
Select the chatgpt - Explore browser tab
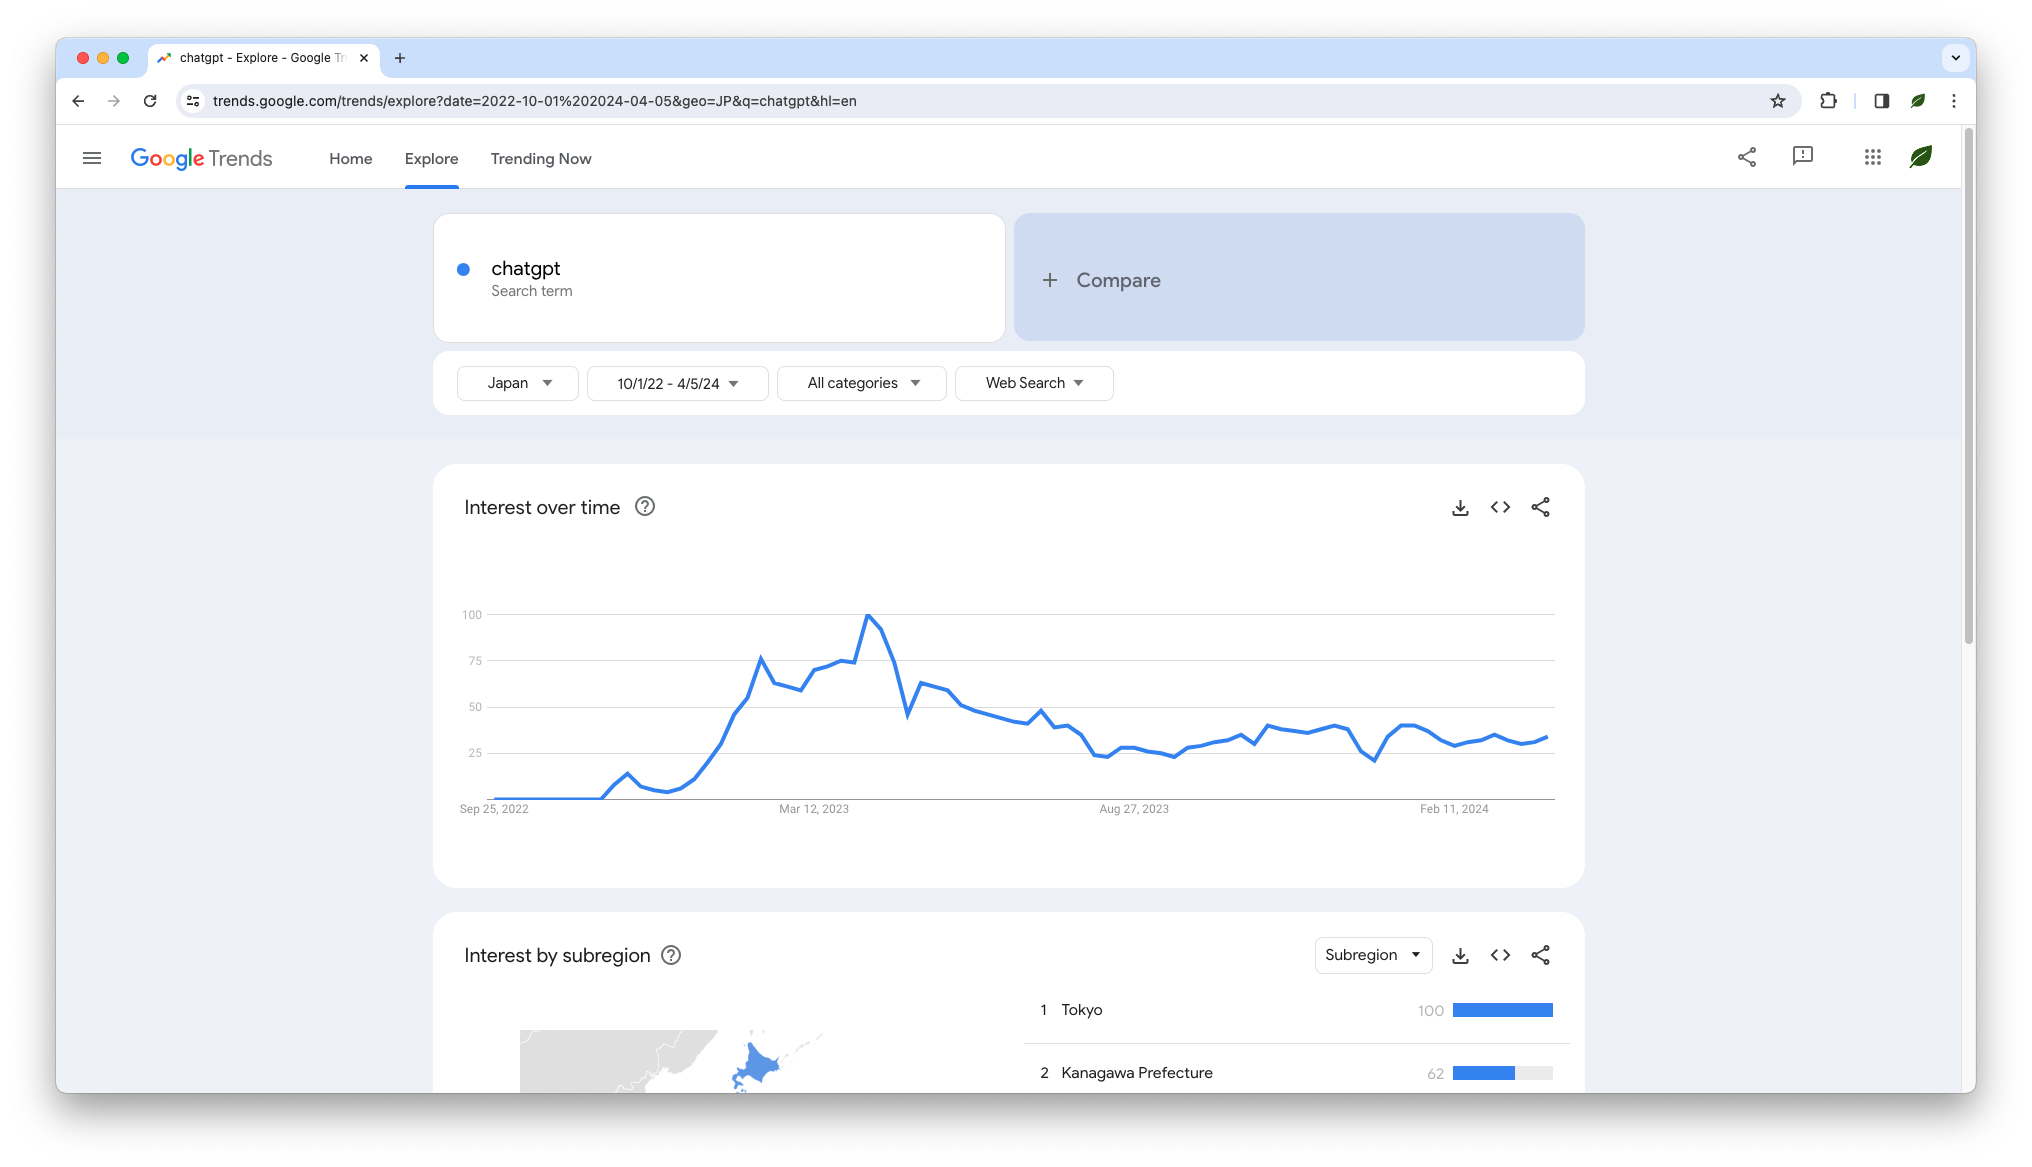click(x=264, y=58)
